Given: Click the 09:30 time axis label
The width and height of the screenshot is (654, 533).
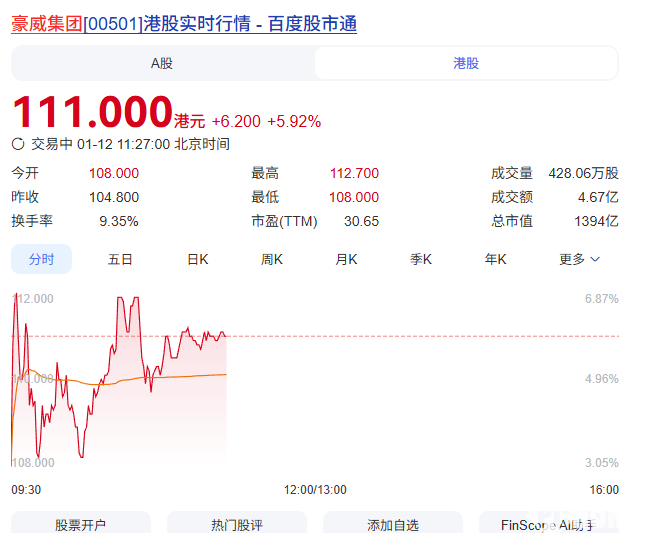Looking at the screenshot, I should (x=26, y=490).
